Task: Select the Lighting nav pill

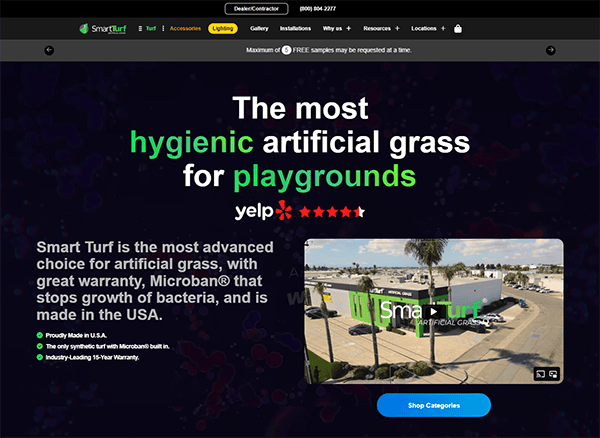Action: [223, 29]
